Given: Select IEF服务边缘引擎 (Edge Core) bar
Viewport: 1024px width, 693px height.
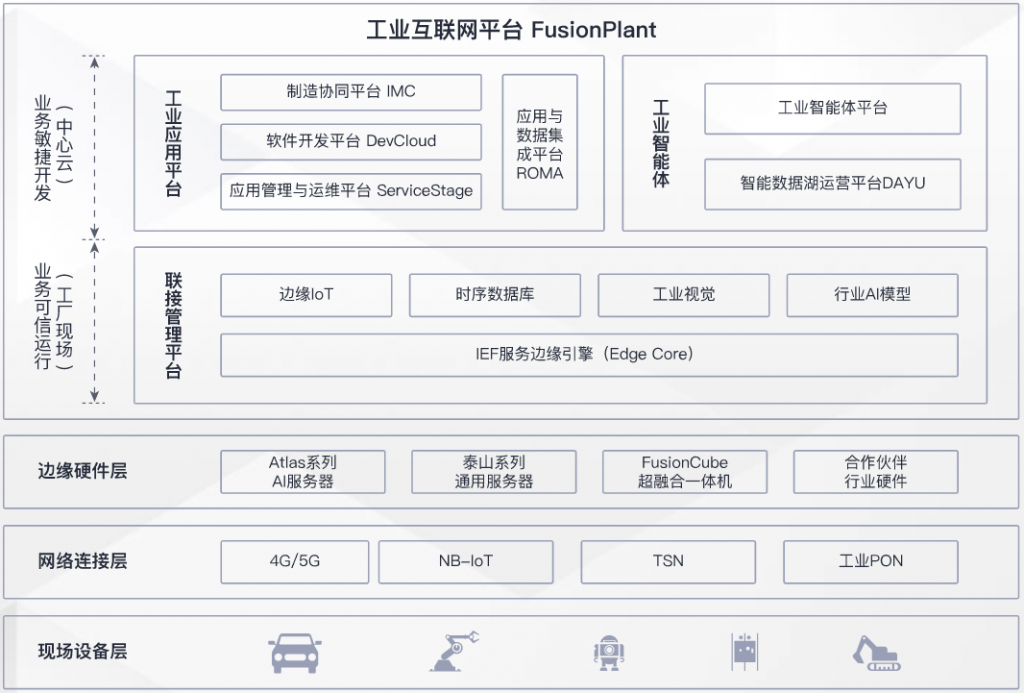Looking at the screenshot, I should click(x=589, y=355).
